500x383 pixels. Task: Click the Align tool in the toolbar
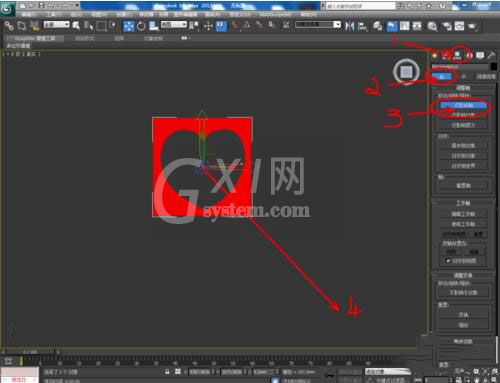[x=362, y=26]
